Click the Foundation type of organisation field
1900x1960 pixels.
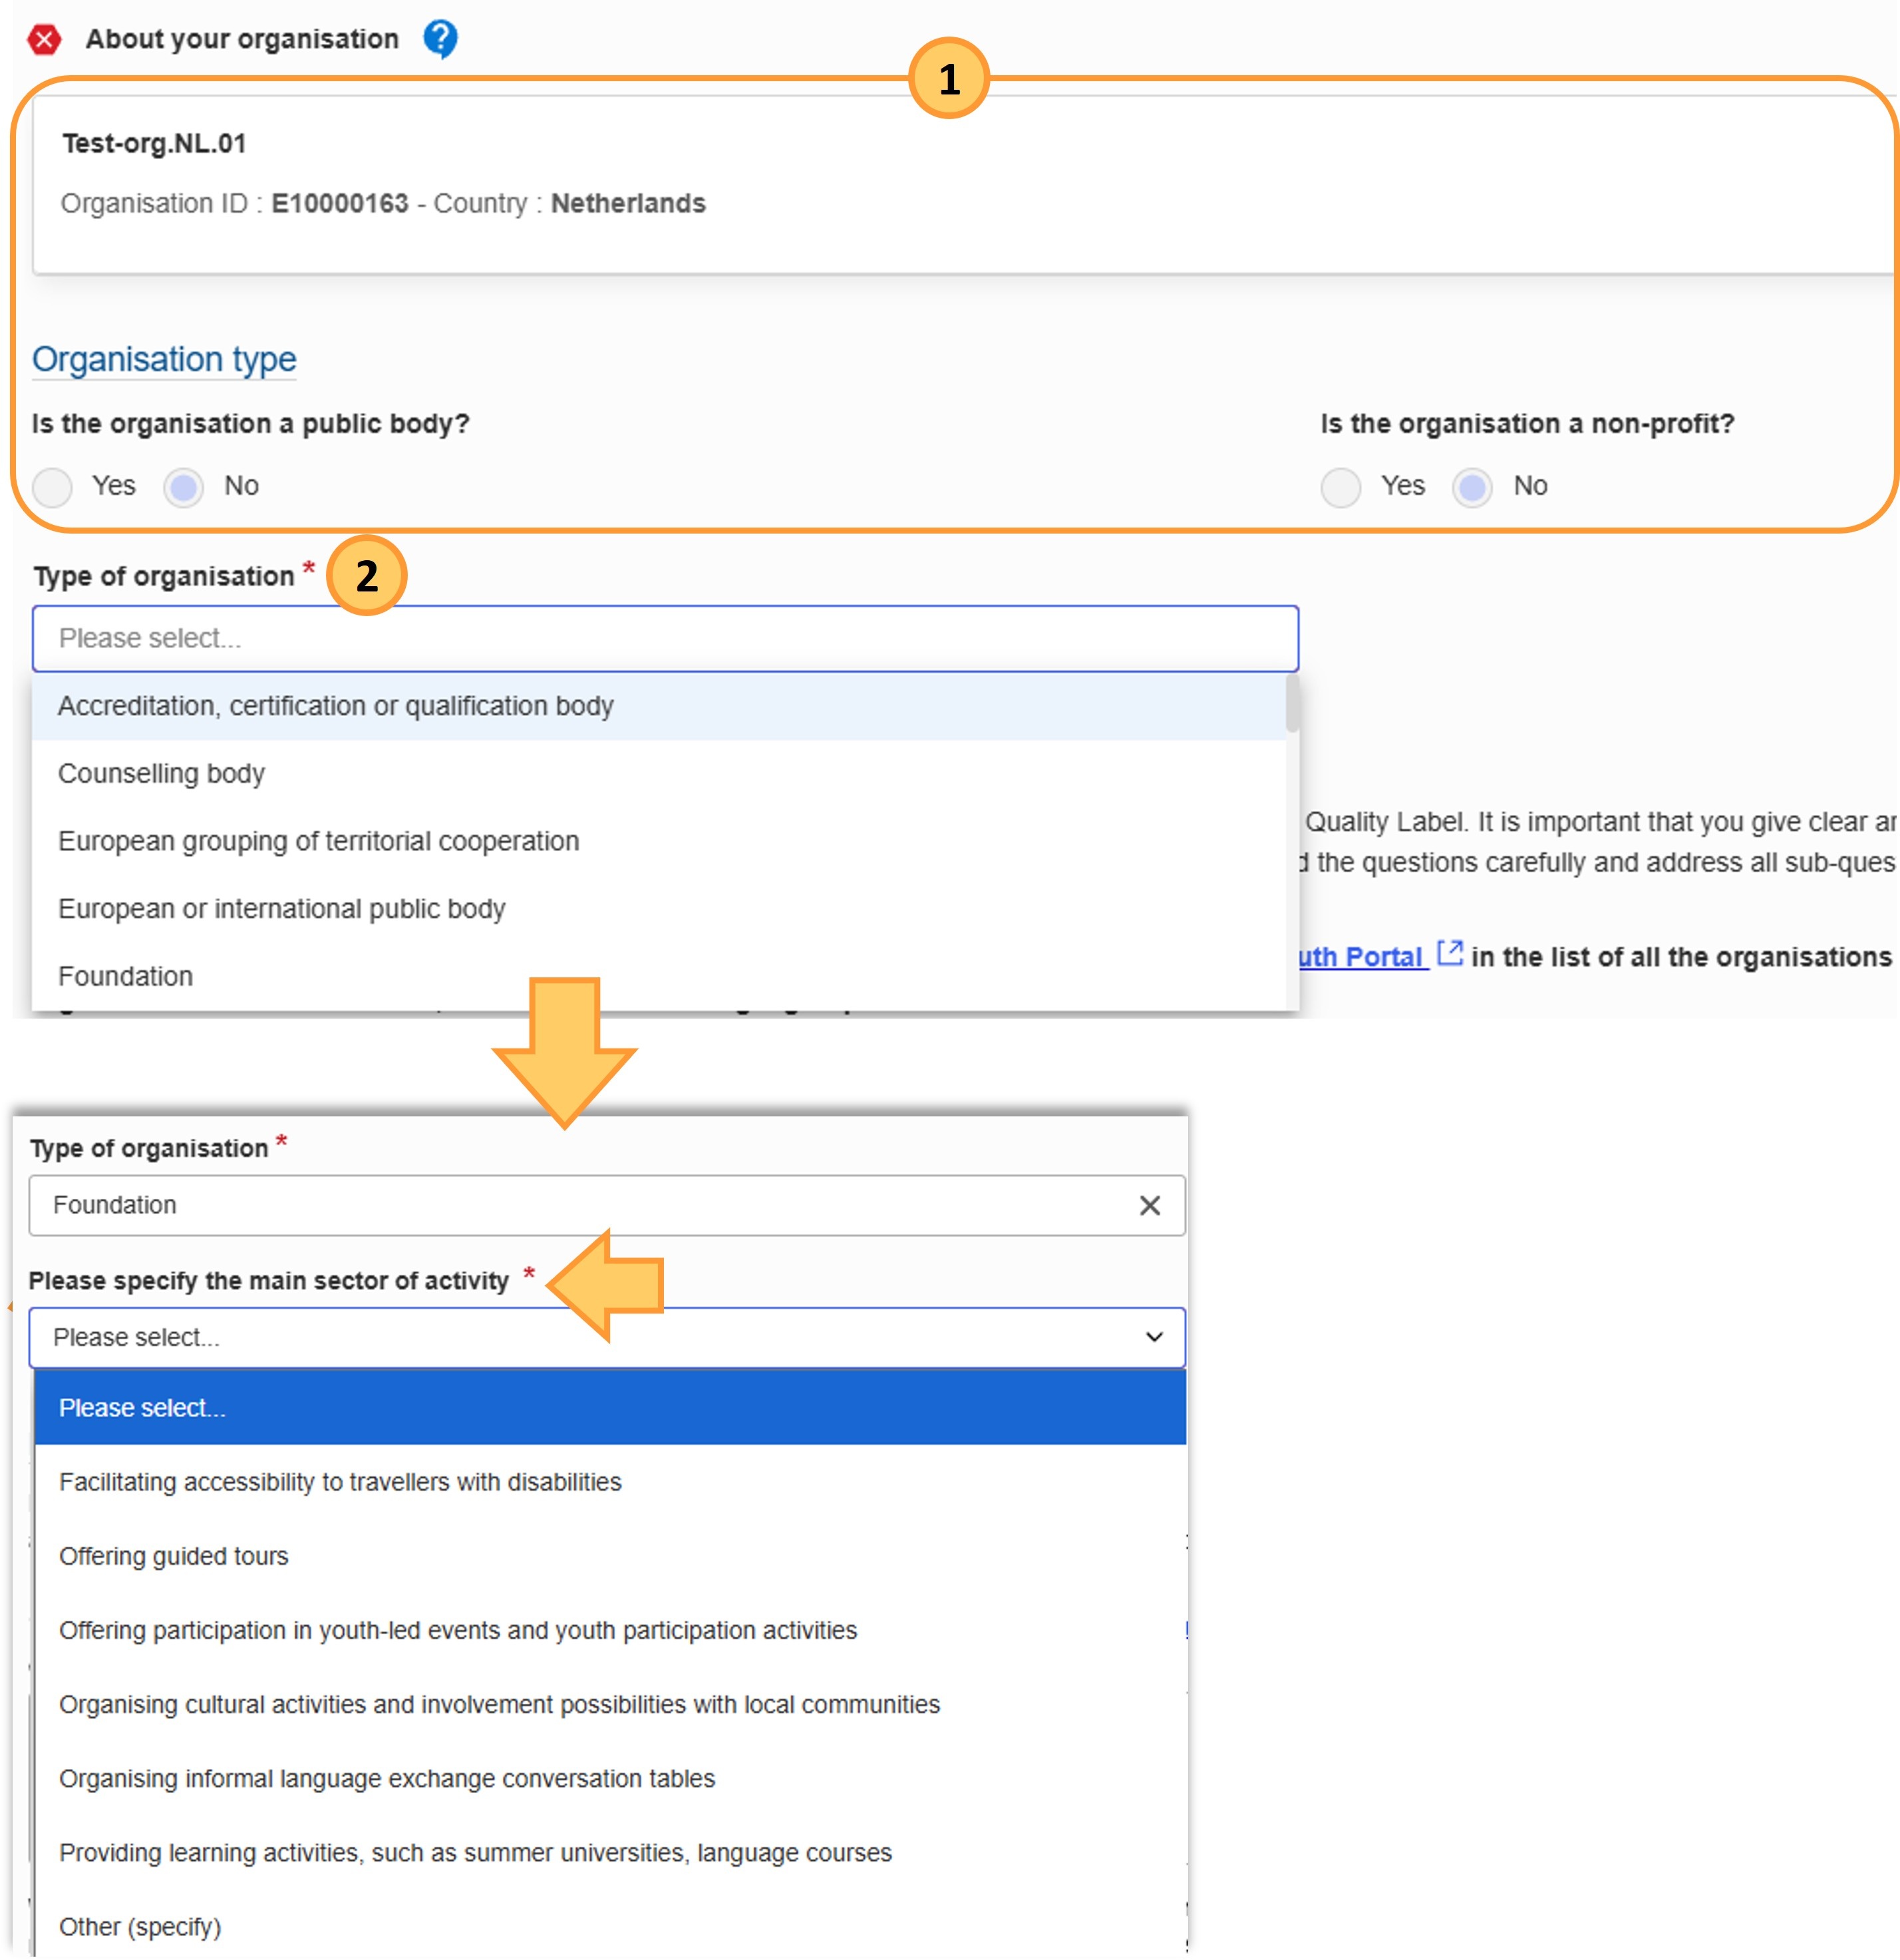(580, 1205)
